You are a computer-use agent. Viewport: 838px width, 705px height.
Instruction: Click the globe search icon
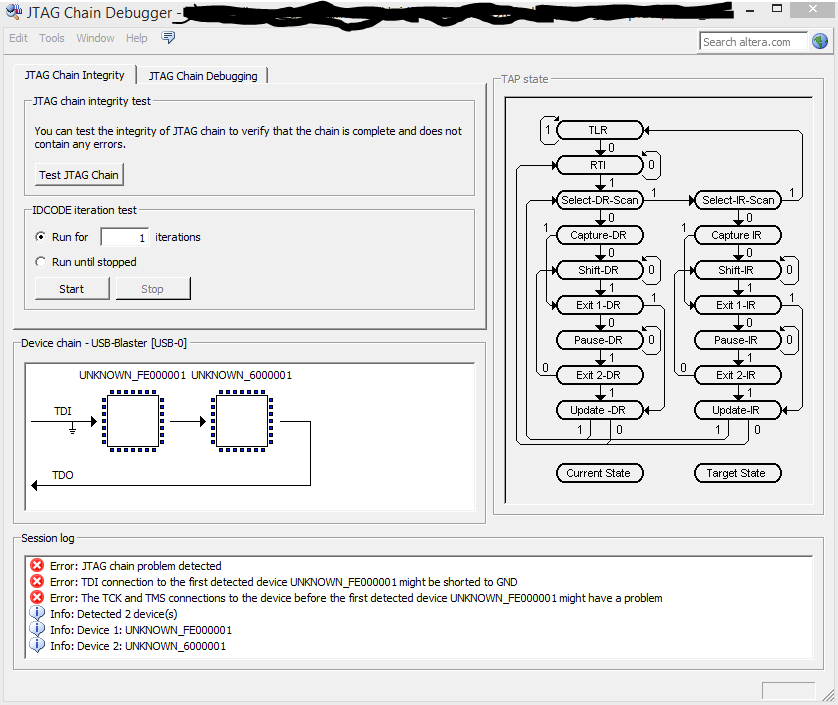click(820, 42)
